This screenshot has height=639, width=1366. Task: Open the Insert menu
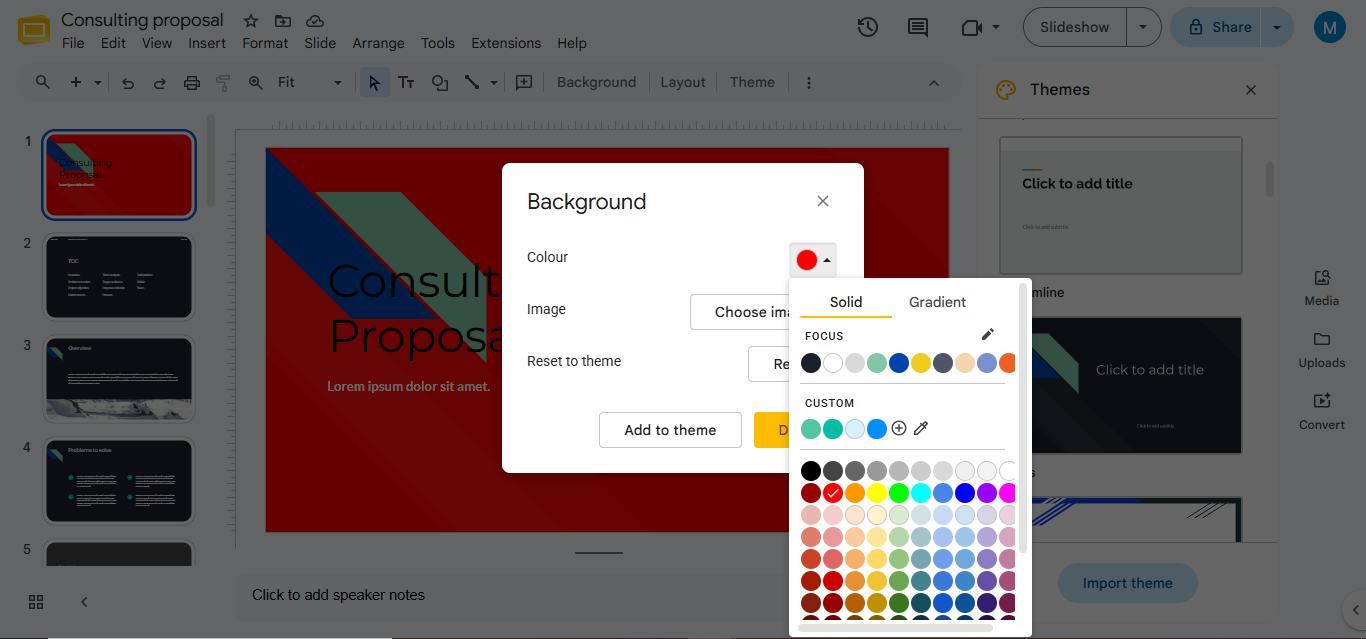(x=207, y=43)
